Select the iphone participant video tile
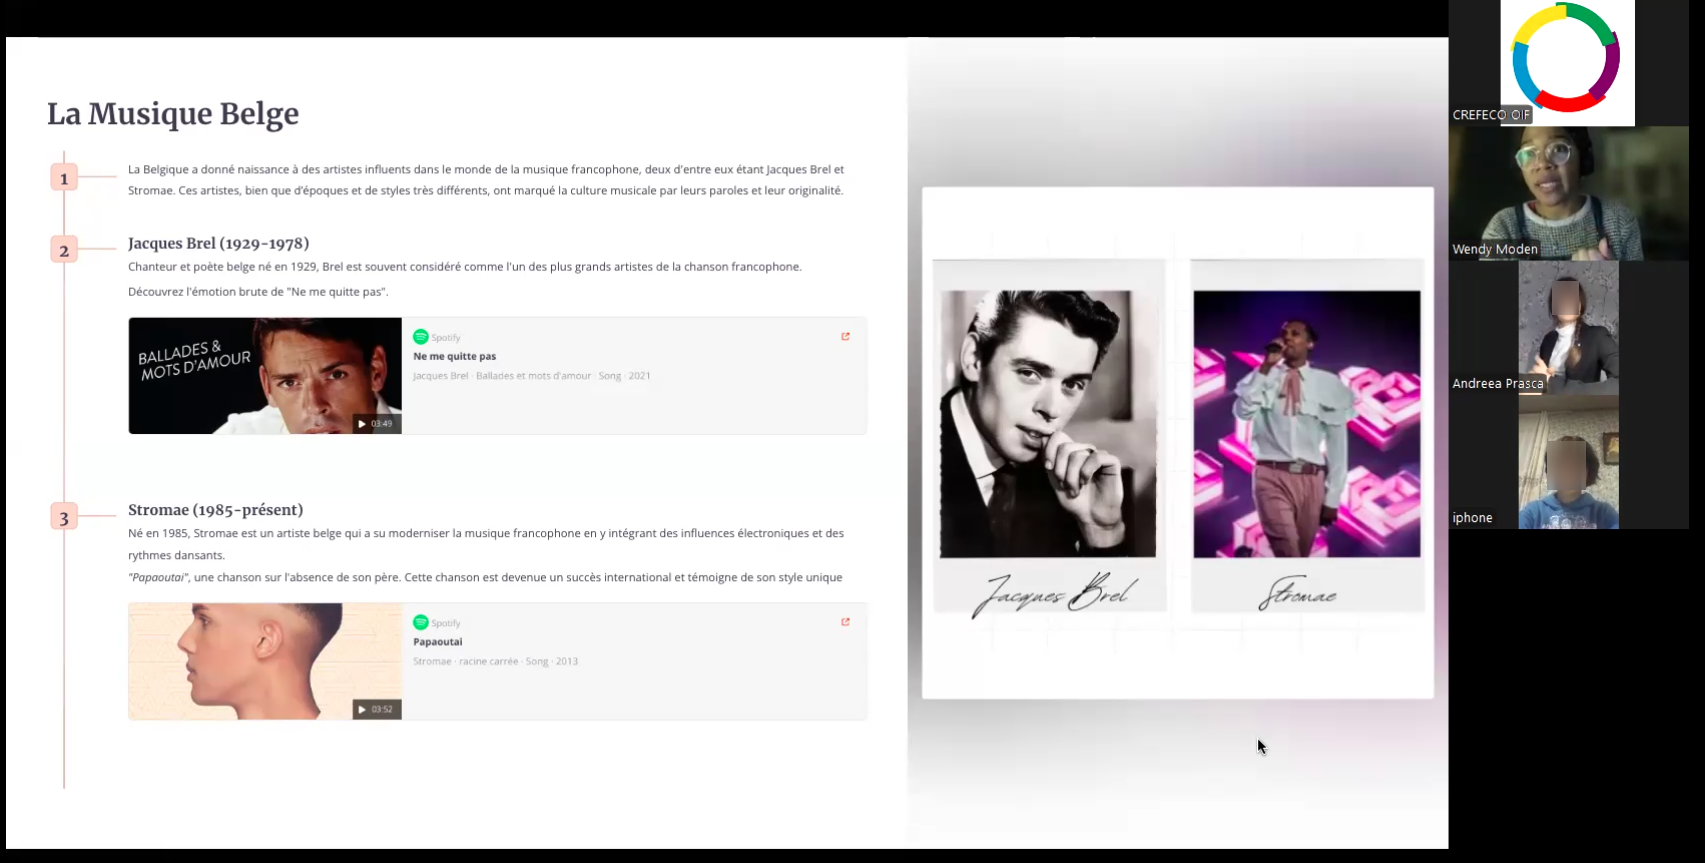Viewport: 1705px width, 863px height. (x=1568, y=462)
